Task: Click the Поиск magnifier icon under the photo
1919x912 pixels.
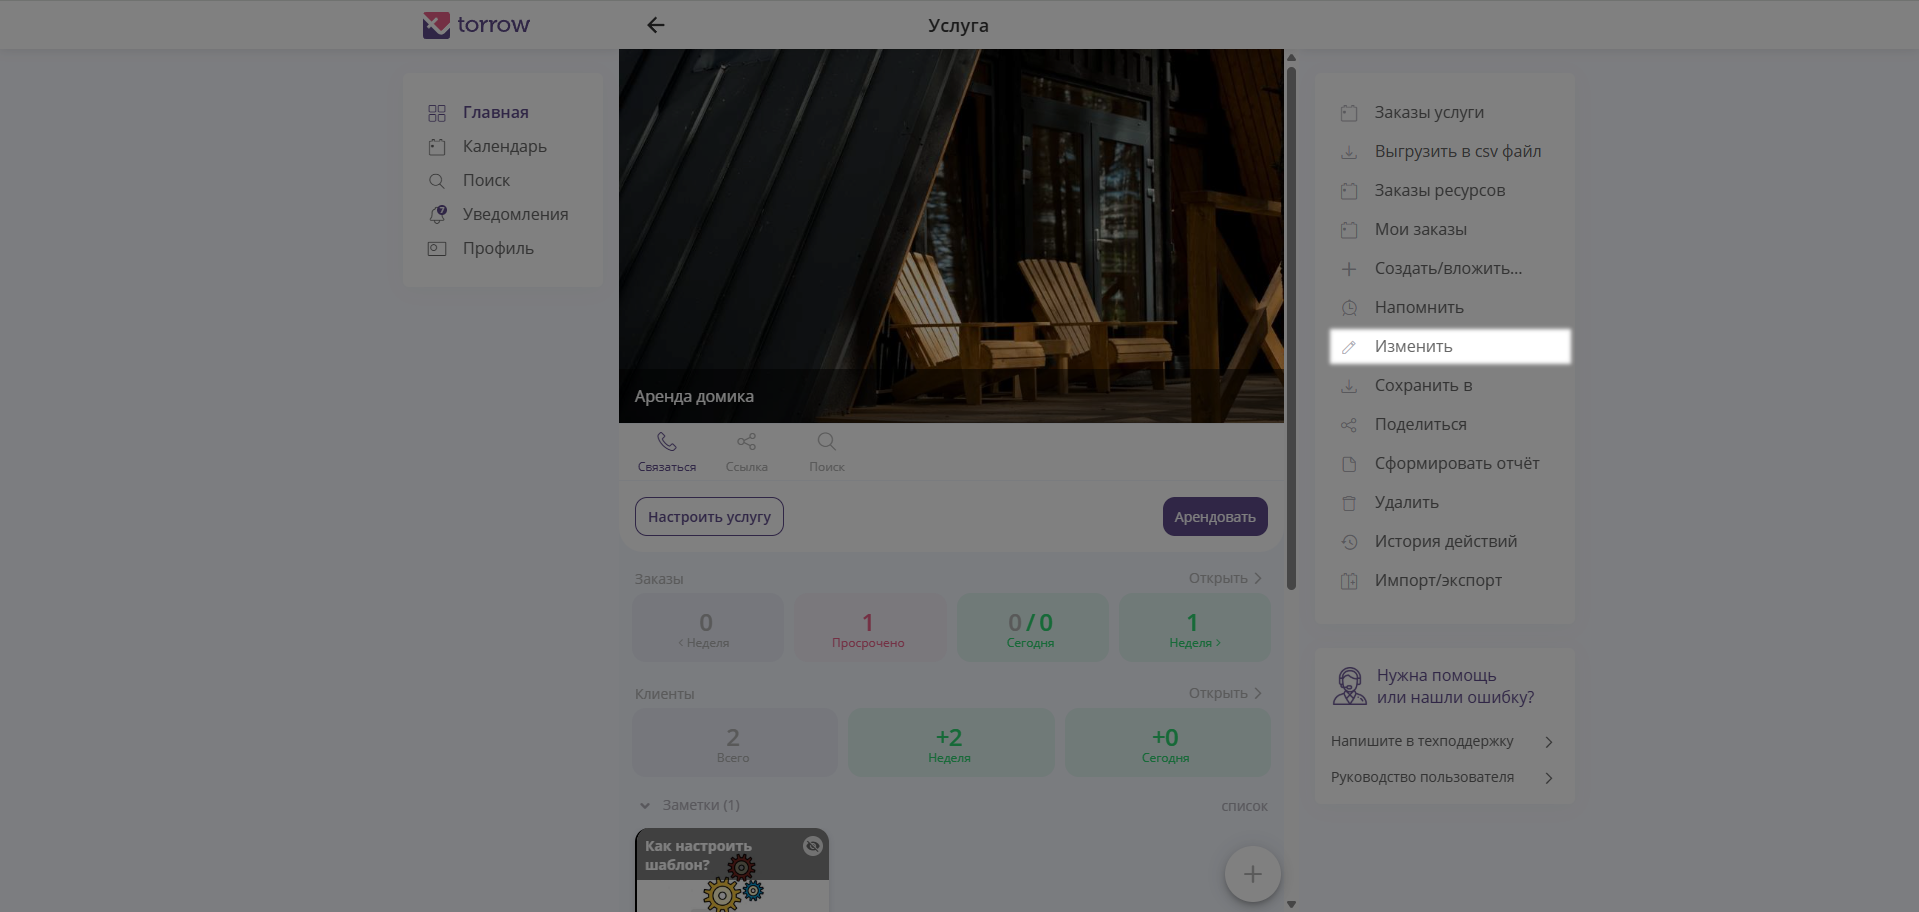Action: pyautogui.click(x=826, y=441)
